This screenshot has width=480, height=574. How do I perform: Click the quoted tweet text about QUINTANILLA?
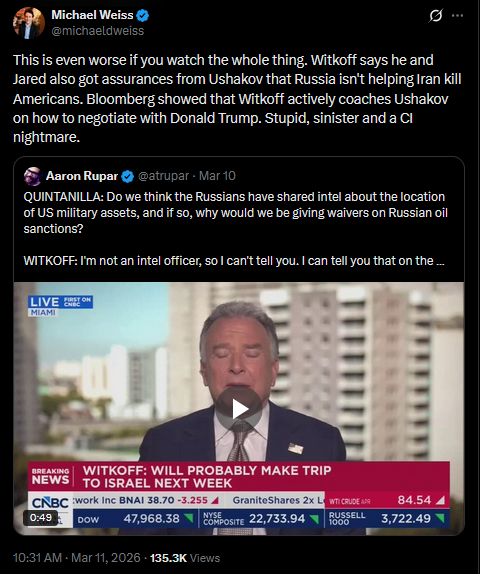pos(235,213)
